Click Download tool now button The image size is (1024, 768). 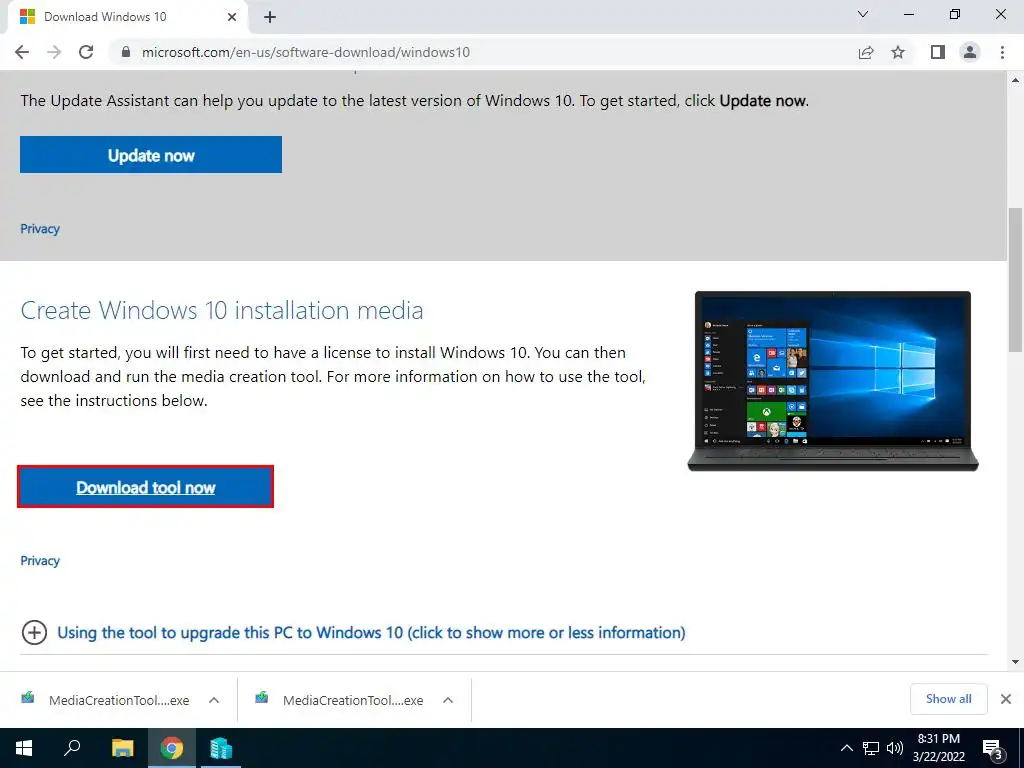pyautogui.click(x=145, y=487)
